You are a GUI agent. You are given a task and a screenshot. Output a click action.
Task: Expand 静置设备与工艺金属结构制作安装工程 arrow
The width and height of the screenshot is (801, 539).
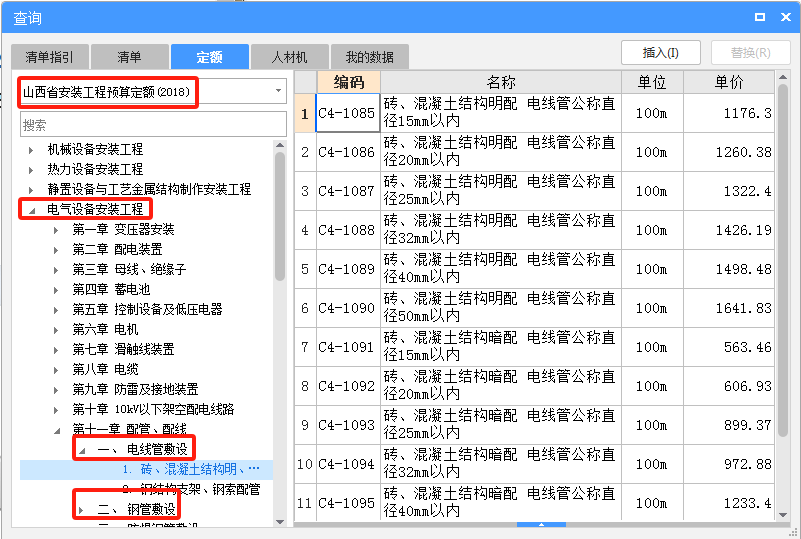(x=31, y=190)
